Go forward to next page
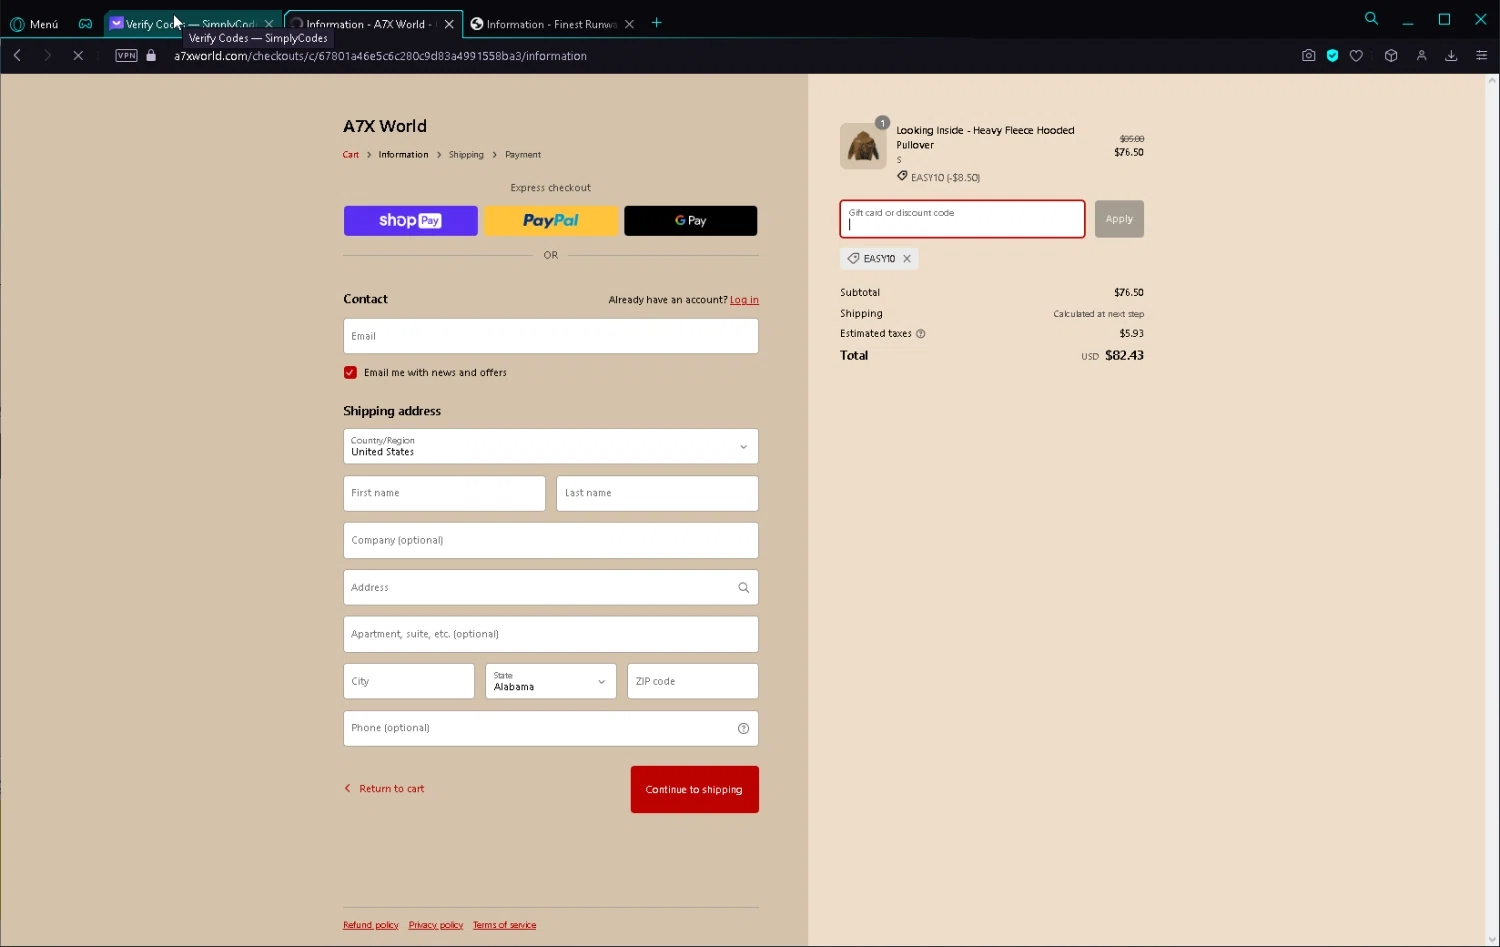The image size is (1500, 947). (x=47, y=56)
